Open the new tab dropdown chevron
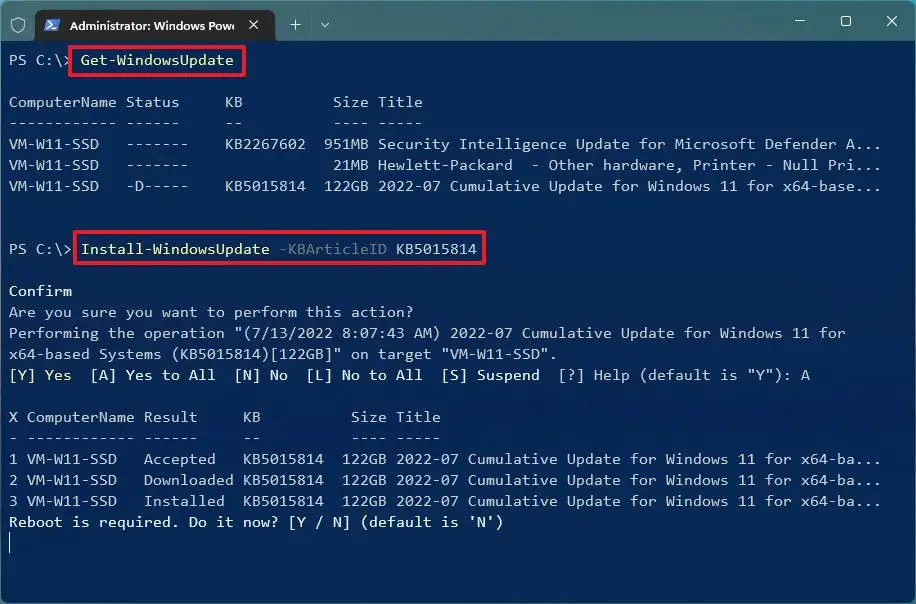The width and height of the screenshot is (916, 604). (x=325, y=26)
